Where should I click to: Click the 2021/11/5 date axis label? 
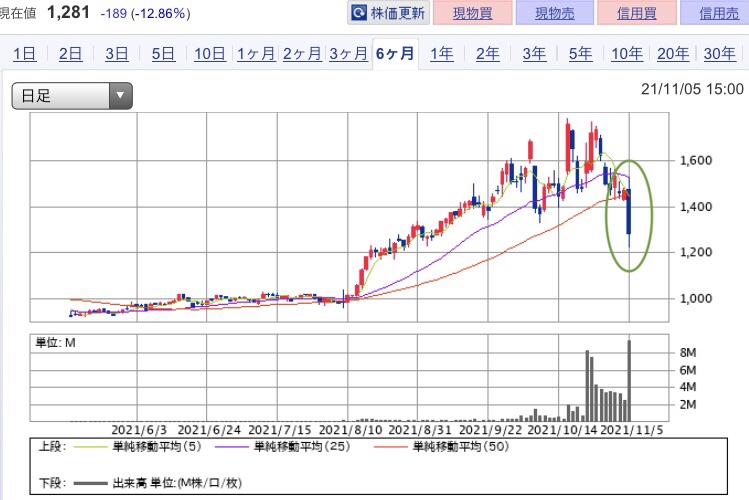[631, 430]
